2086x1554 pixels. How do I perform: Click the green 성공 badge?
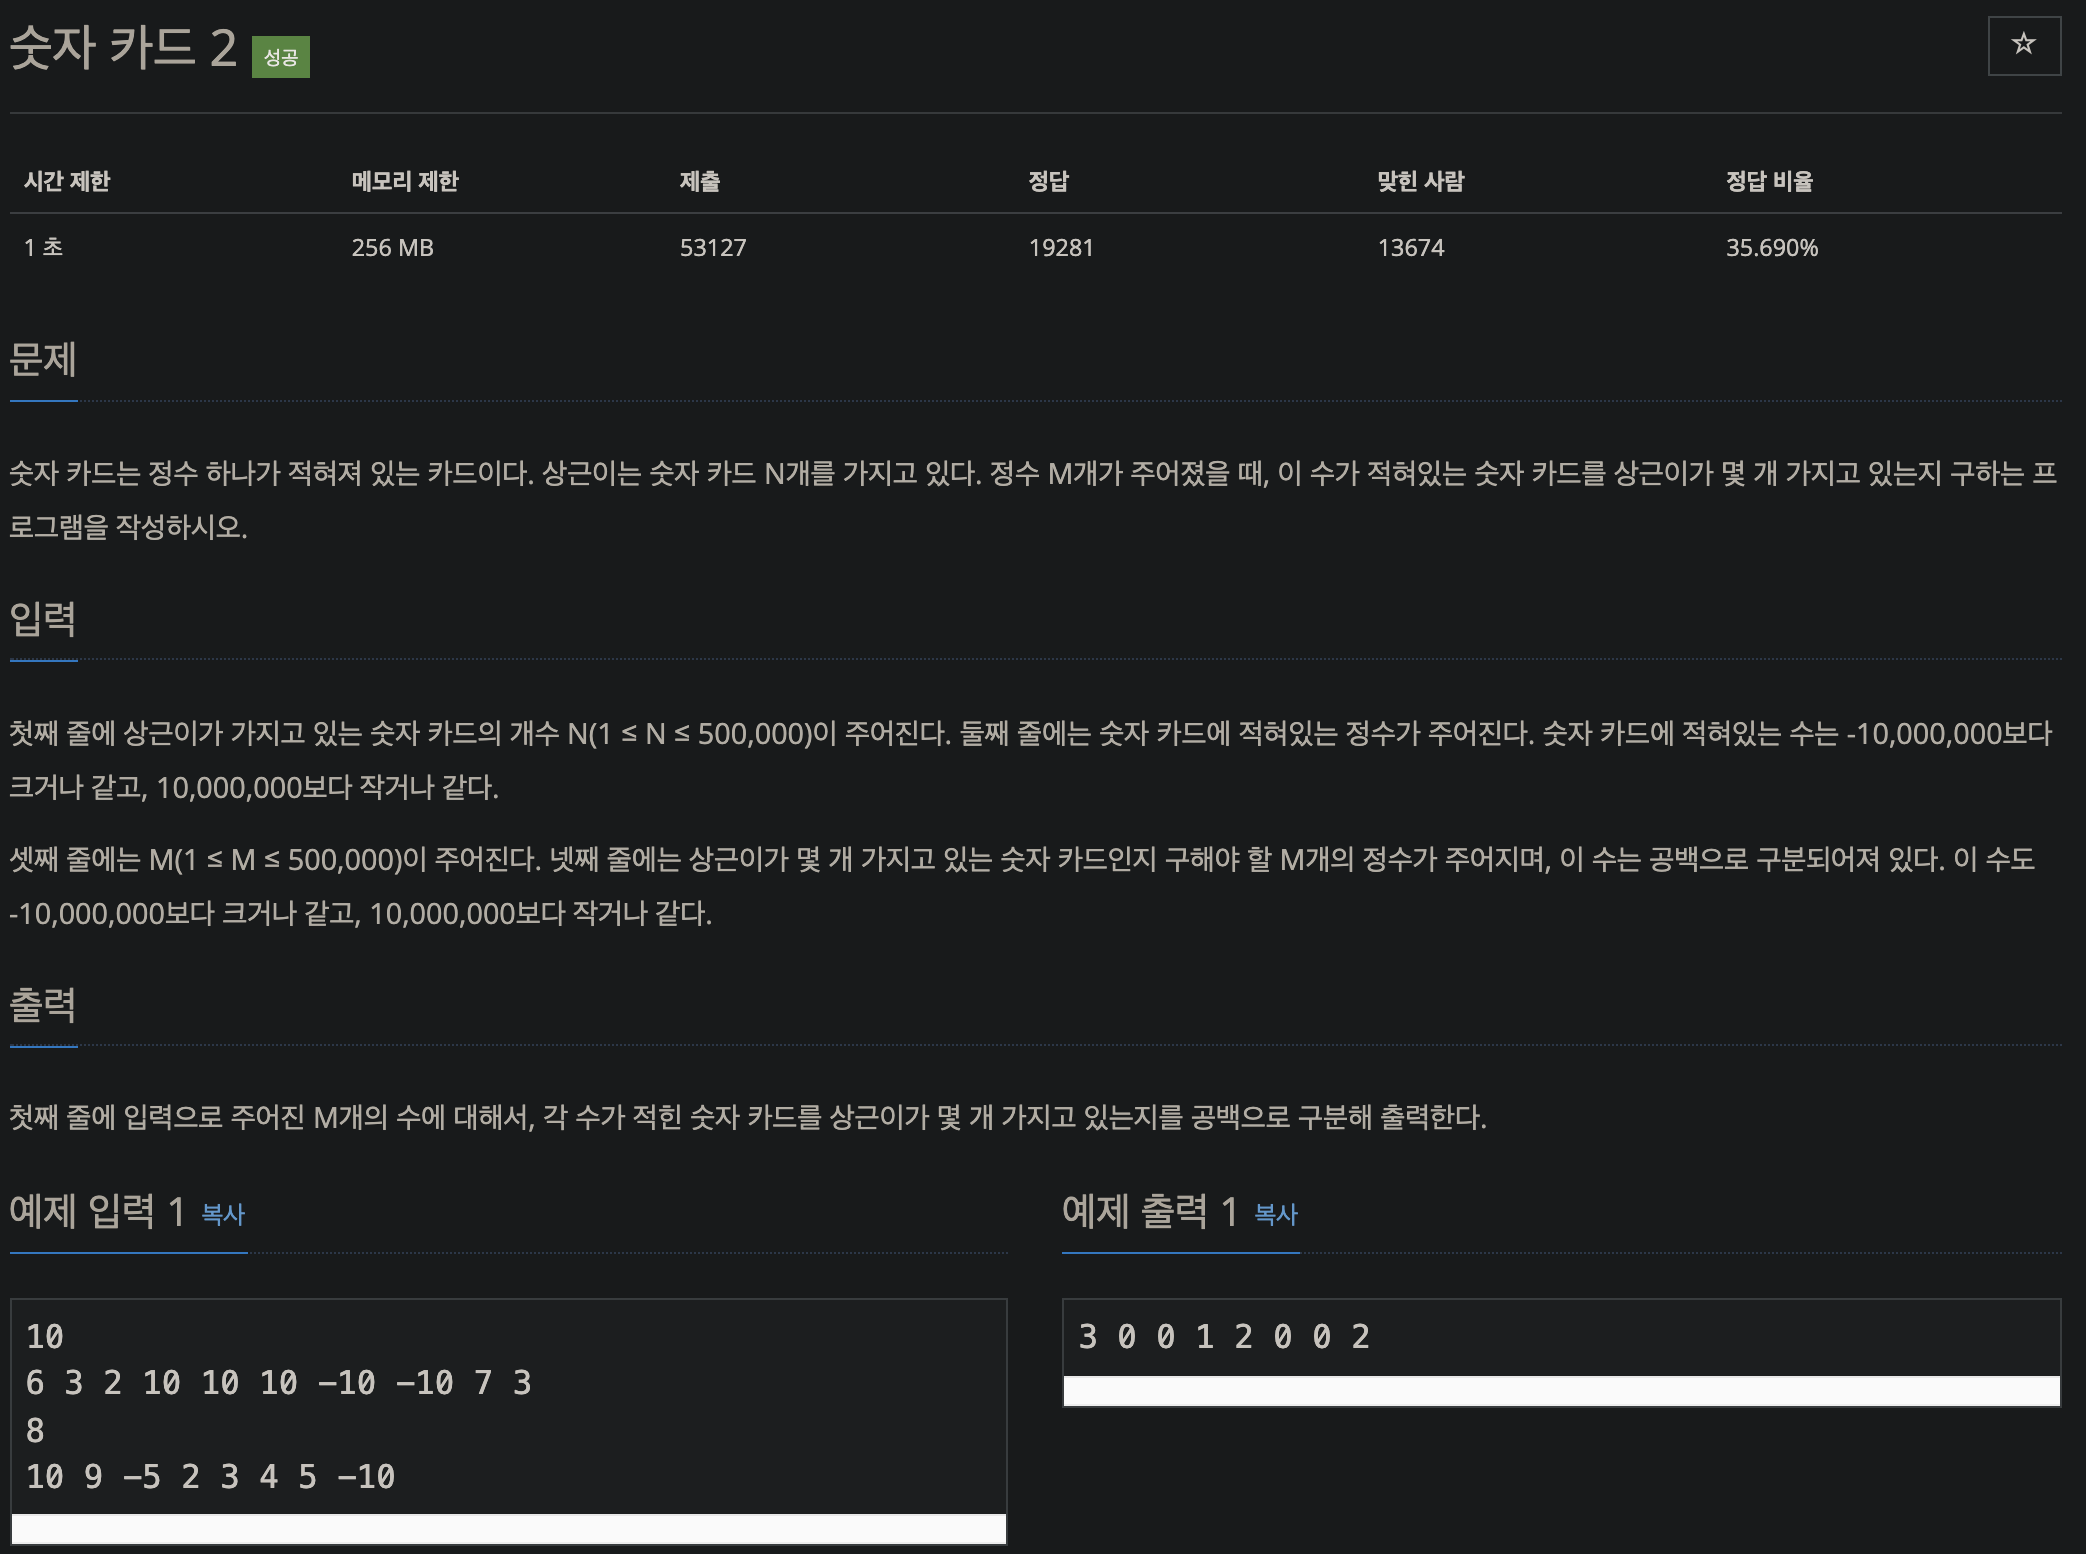point(280,57)
